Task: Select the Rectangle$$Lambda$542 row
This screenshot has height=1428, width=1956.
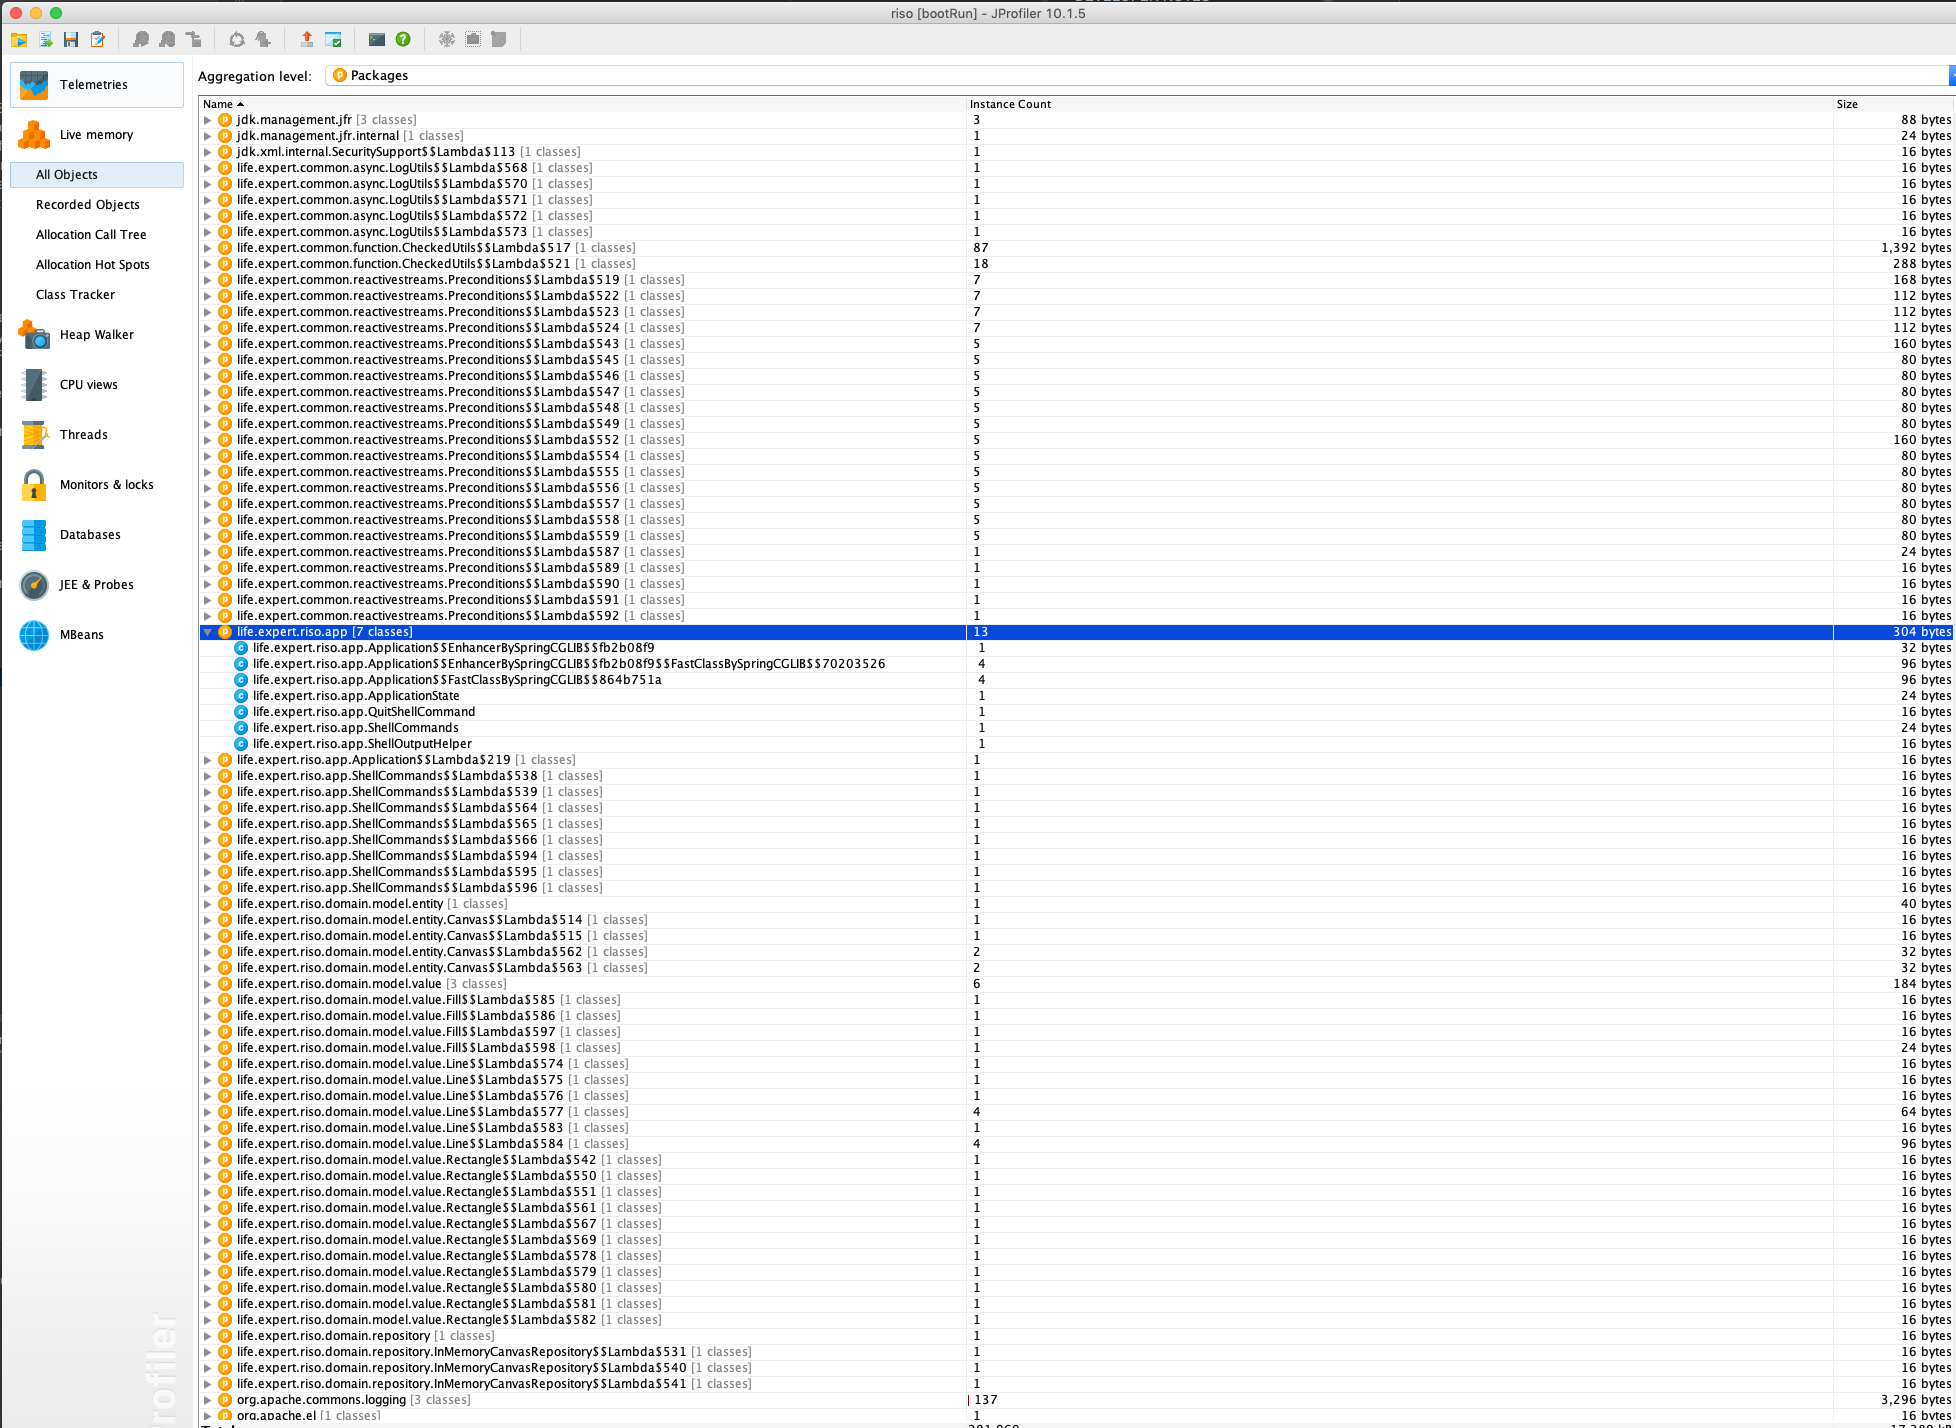Action: click(1077, 1160)
